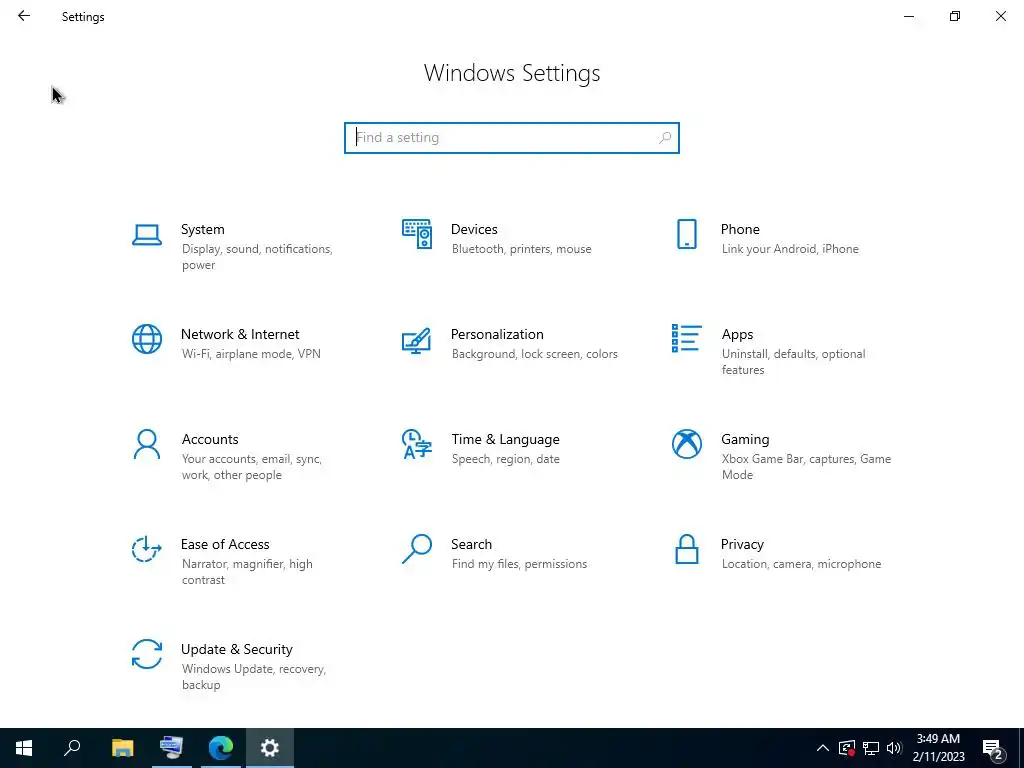Click the search magnifier inside Find a setting
The width and height of the screenshot is (1024, 768).
(665, 138)
